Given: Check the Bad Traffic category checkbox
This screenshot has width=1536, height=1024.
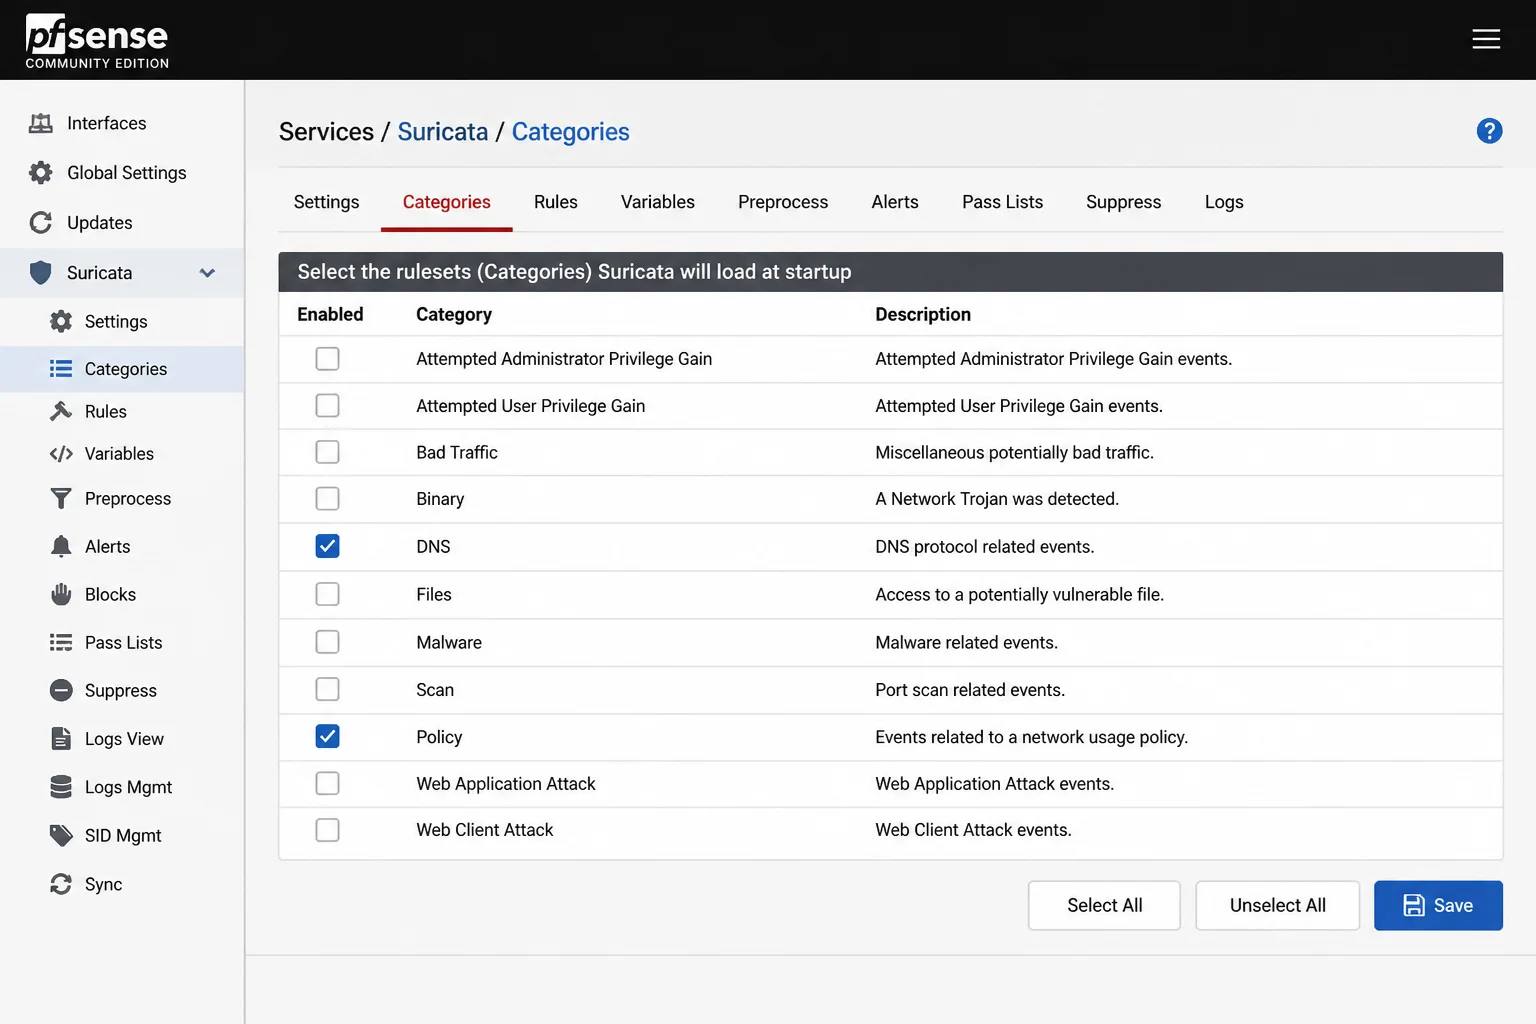Looking at the screenshot, I should point(327,452).
